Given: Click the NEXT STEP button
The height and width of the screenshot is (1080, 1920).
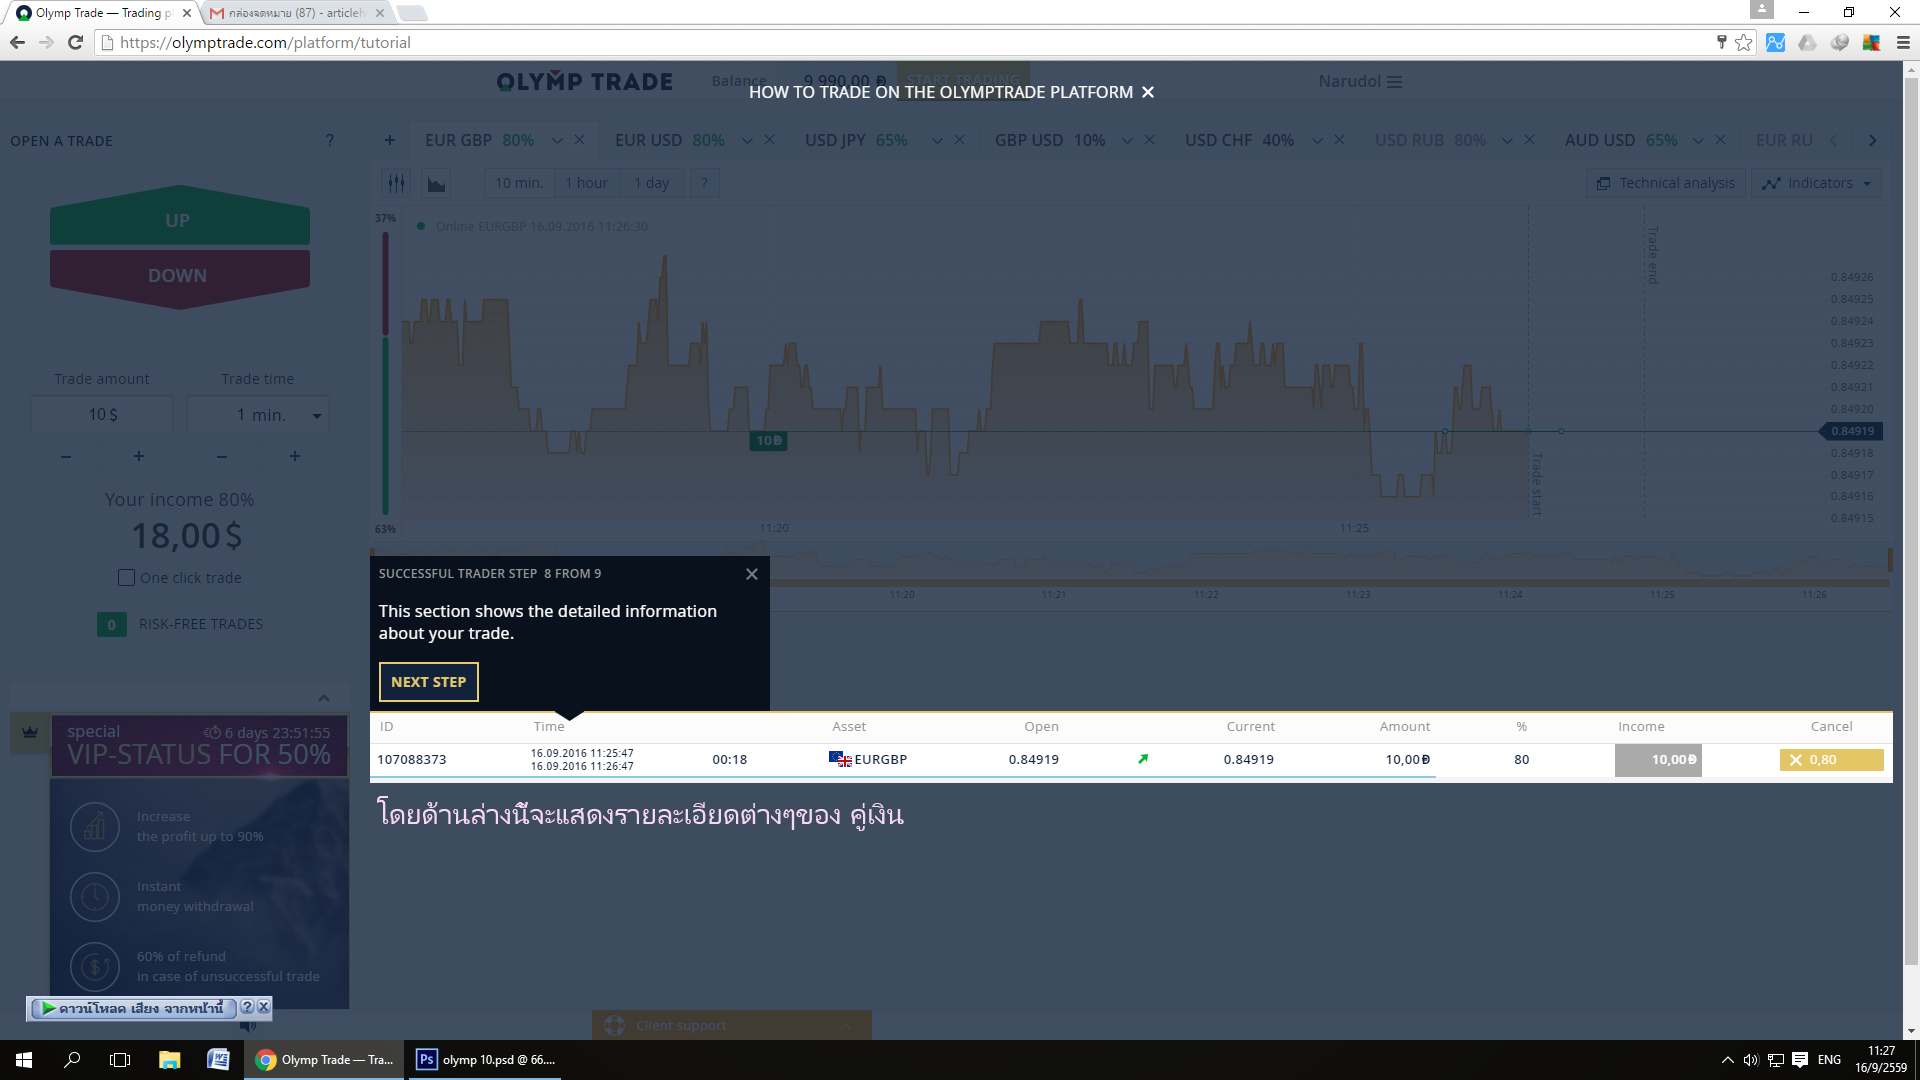Looking at the screenshot, I should 427,682.
